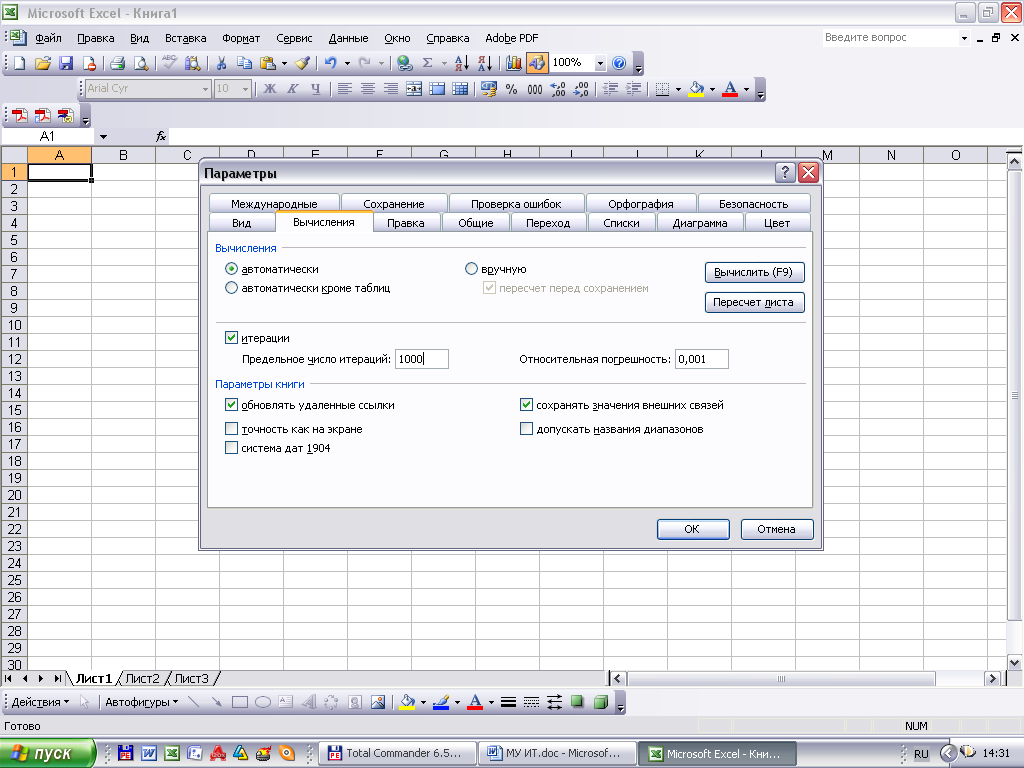The width and height of the screenshot is (1024, 768).
Task: Open the Borders dropdown arrow
Action: point(679,89)
